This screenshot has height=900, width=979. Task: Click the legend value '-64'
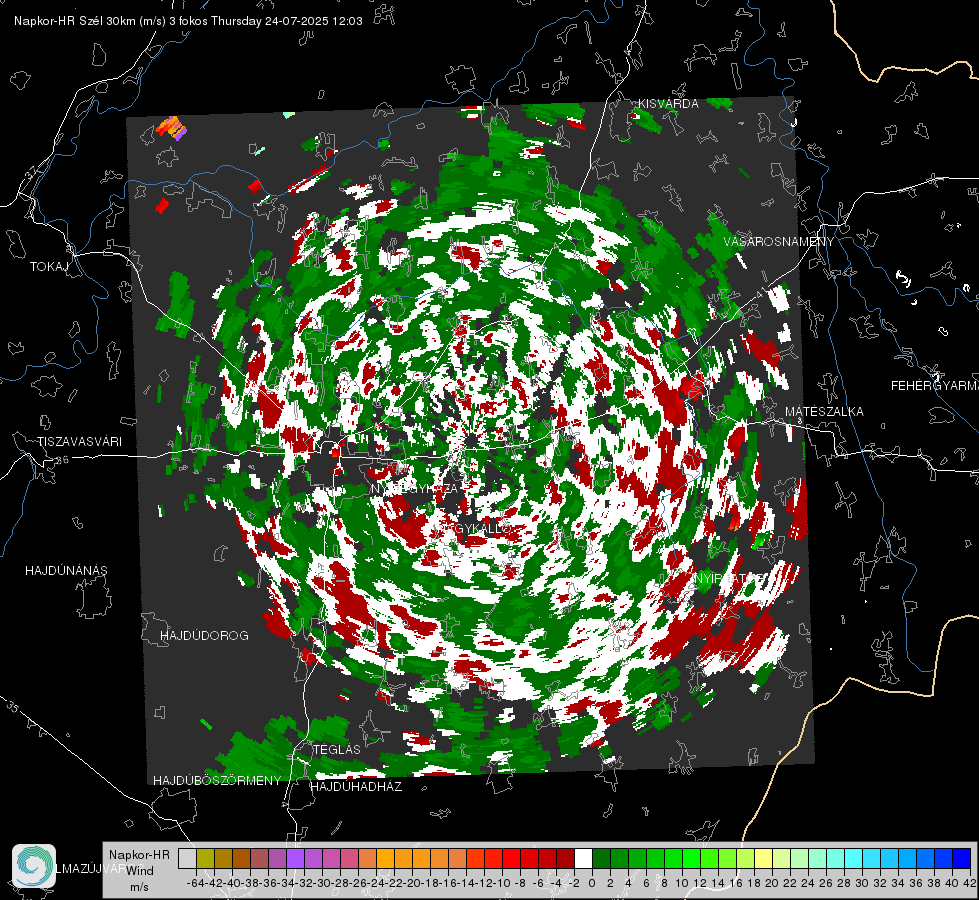point(196,883)
